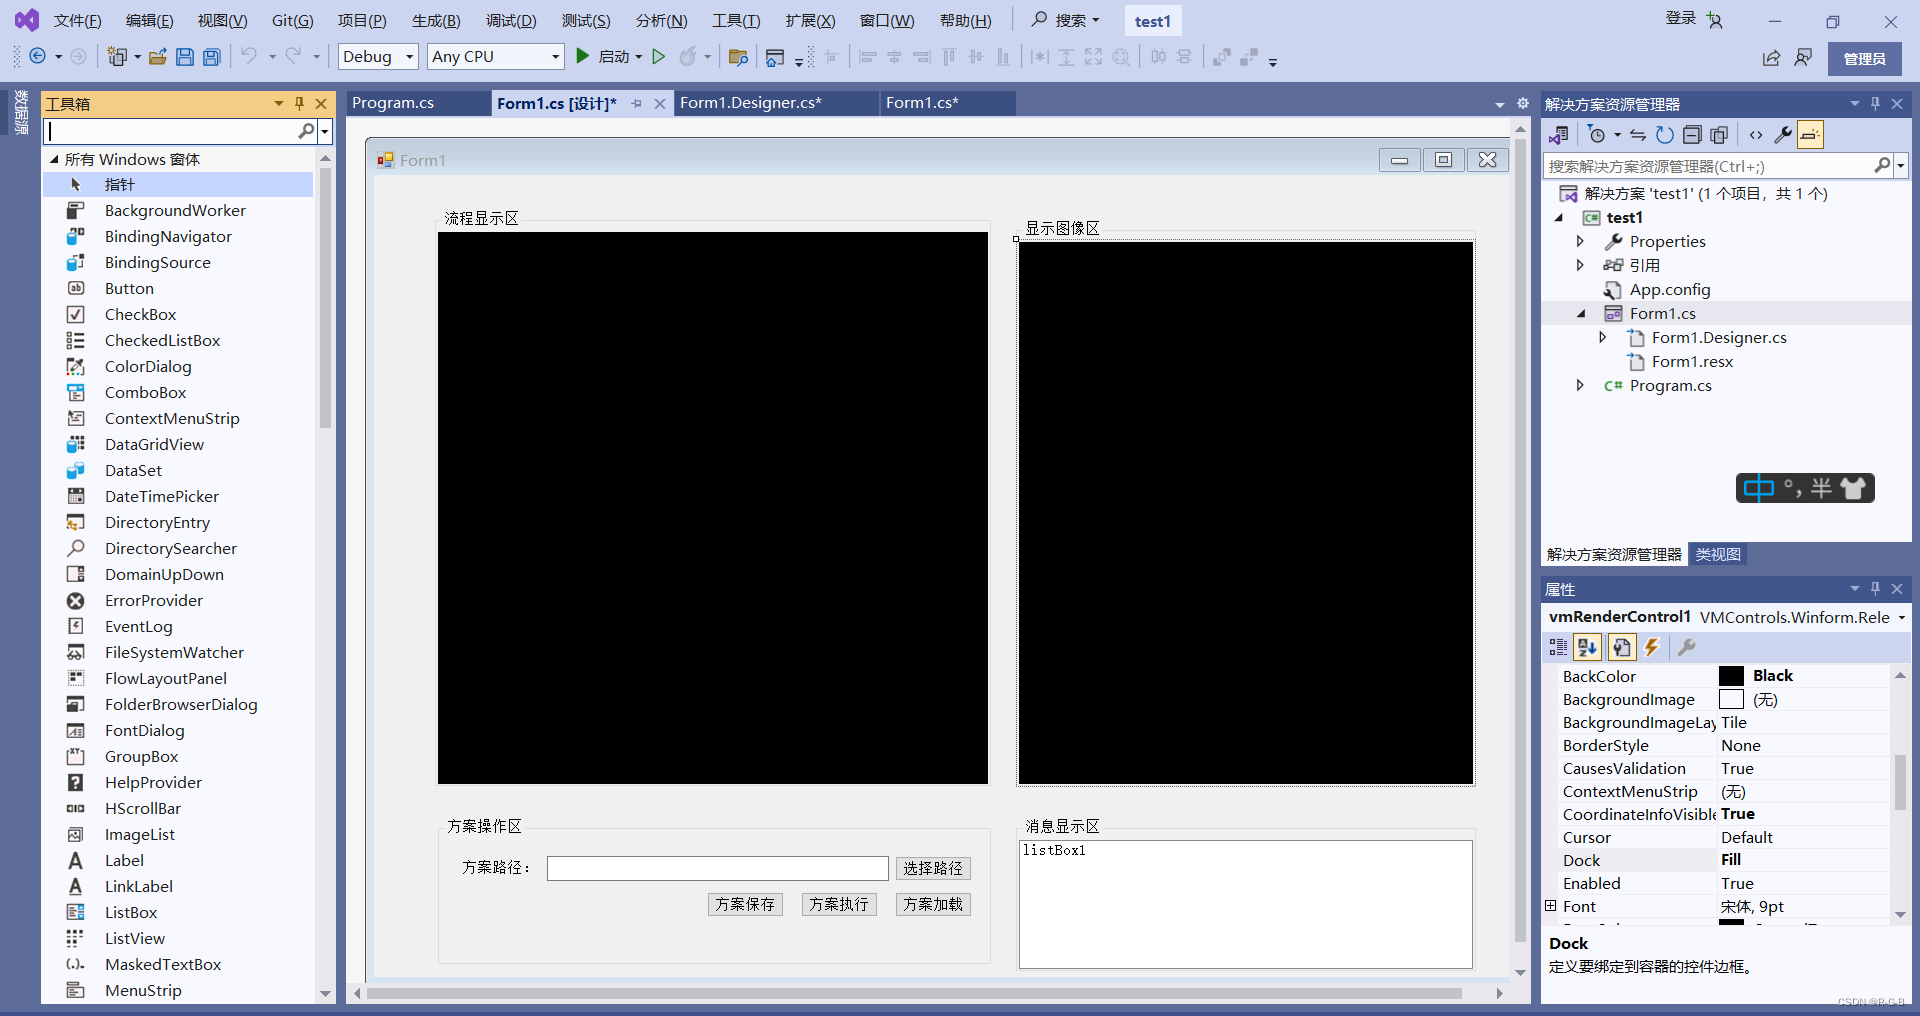
Task: Click the 方案保存 button on the form
Action: tap(745, 904)
